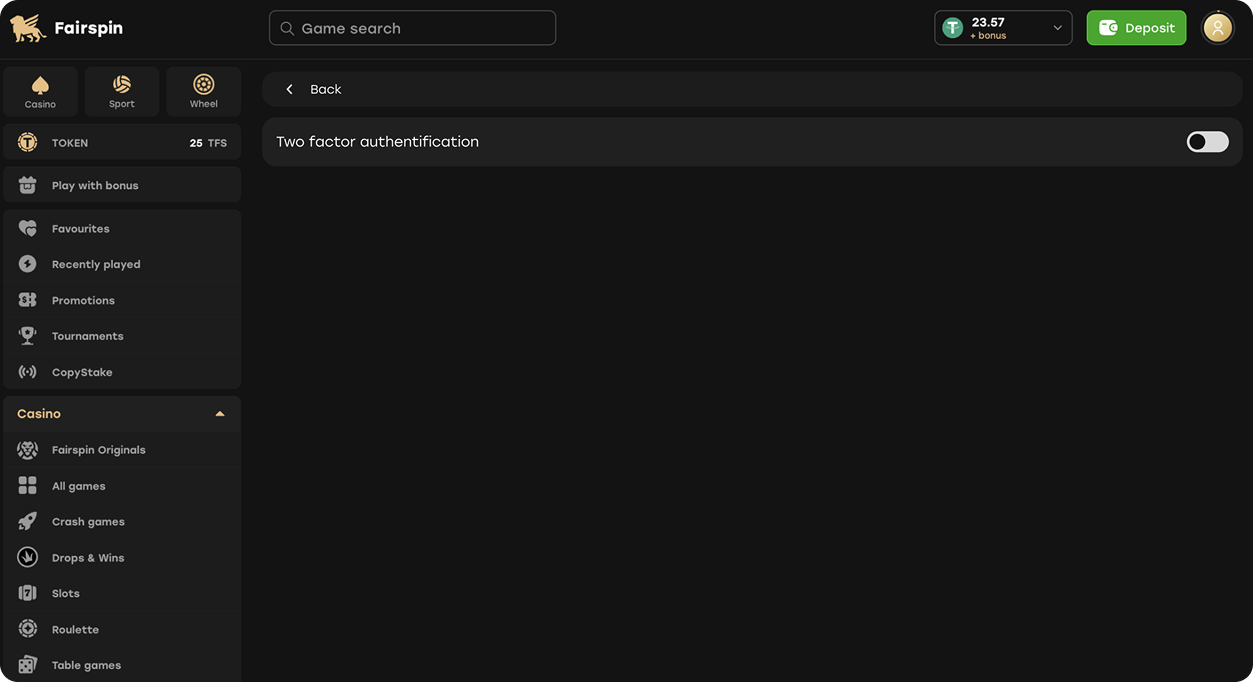This screenshot has width=1253, height=682.
Task: Open the Play with bonus gift icon
Action: tap(28, 185)
